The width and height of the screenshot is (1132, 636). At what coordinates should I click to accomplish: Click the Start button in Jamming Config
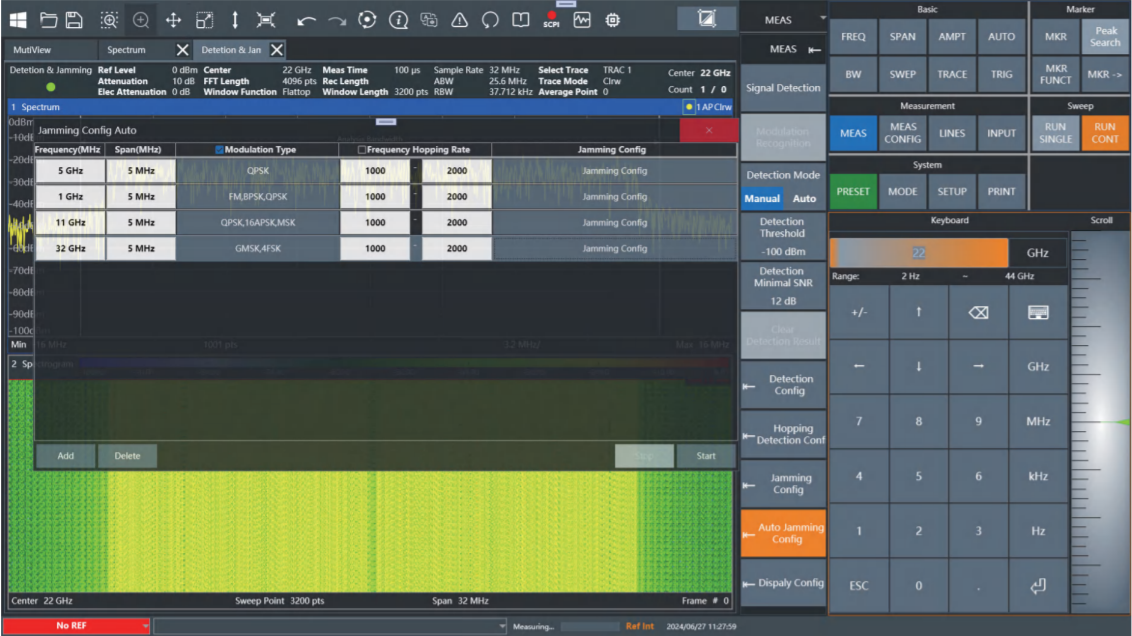[x=706, y=456]
